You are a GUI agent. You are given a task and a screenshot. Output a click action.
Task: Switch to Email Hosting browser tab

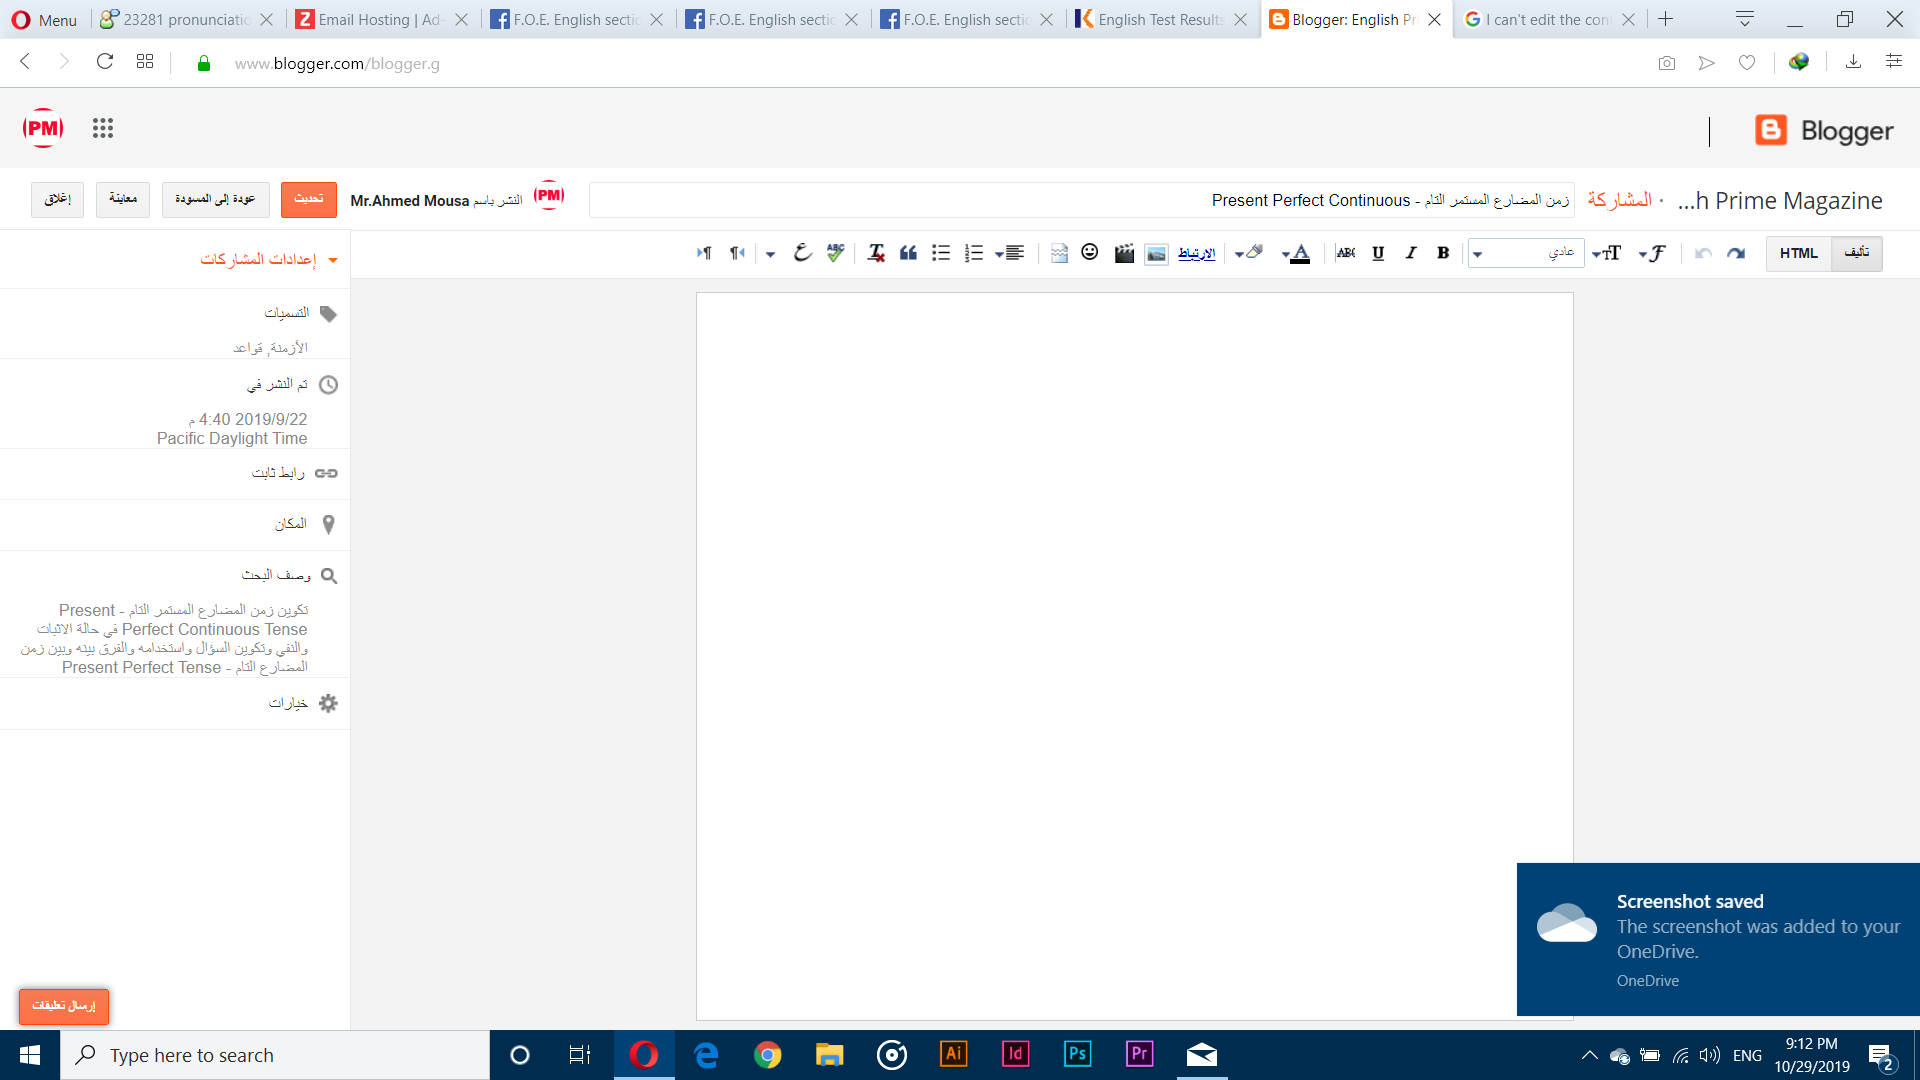(382, 19)
